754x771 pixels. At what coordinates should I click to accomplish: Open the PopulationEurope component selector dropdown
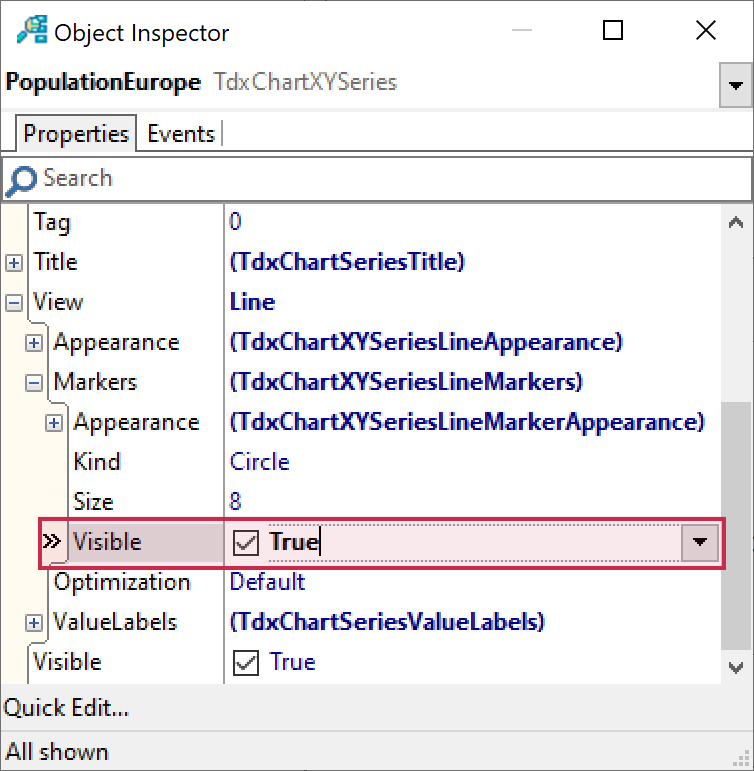735,86
